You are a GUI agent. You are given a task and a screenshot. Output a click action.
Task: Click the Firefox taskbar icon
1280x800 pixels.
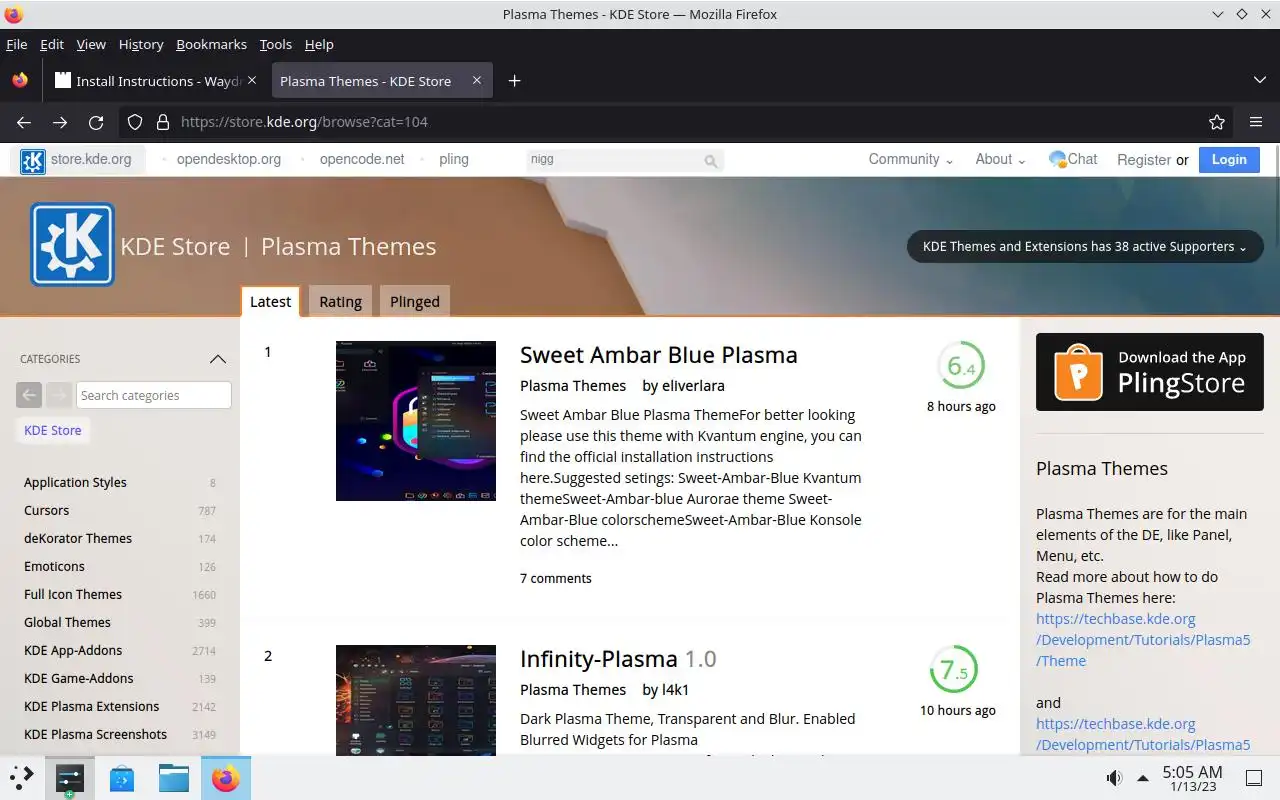(x=226, y=778)
